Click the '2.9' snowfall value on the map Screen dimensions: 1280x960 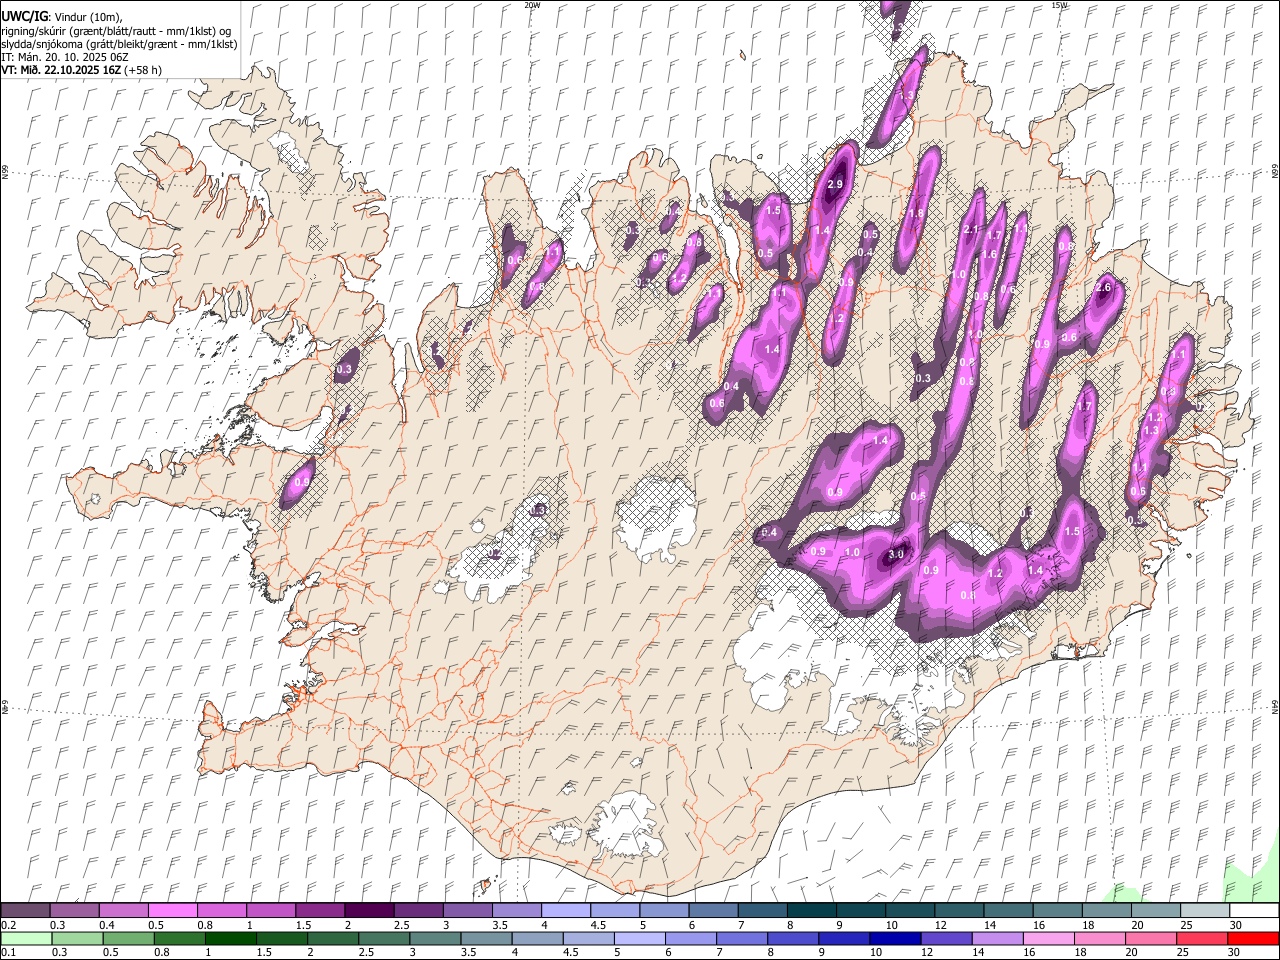tap(835, 185)
